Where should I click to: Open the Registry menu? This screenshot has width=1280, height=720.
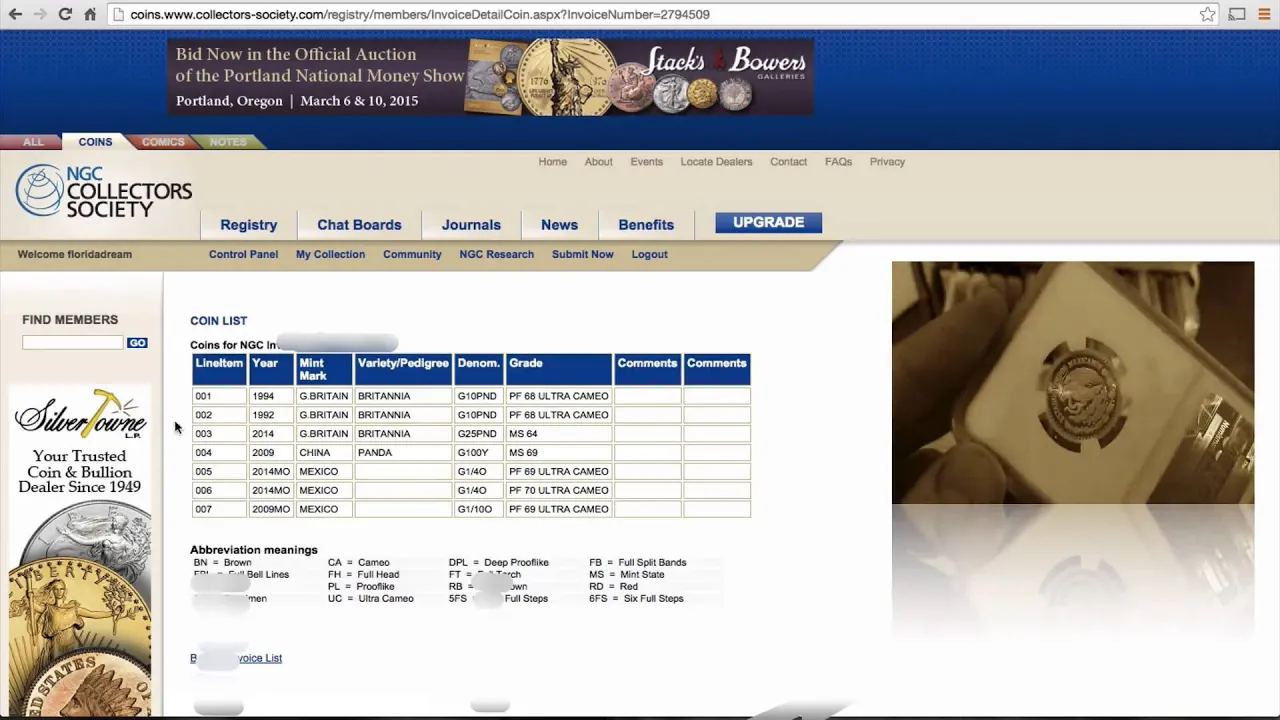point(249,225)
